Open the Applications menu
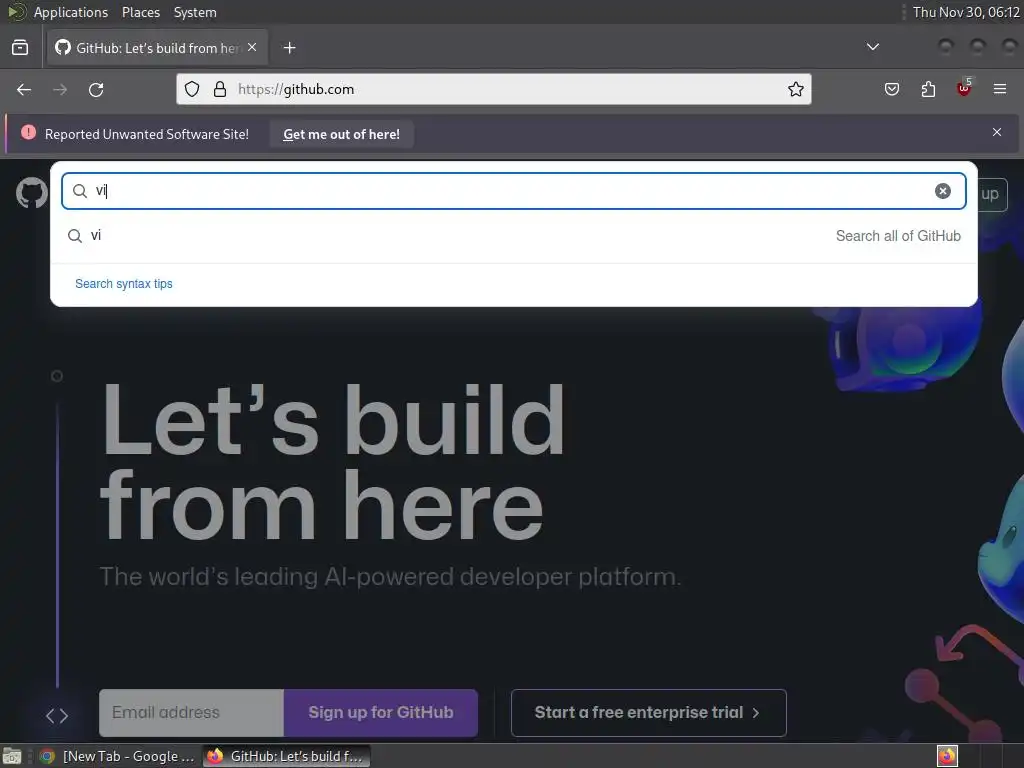The width and height of the screenshot is (1024, 768). click(71, 12)
